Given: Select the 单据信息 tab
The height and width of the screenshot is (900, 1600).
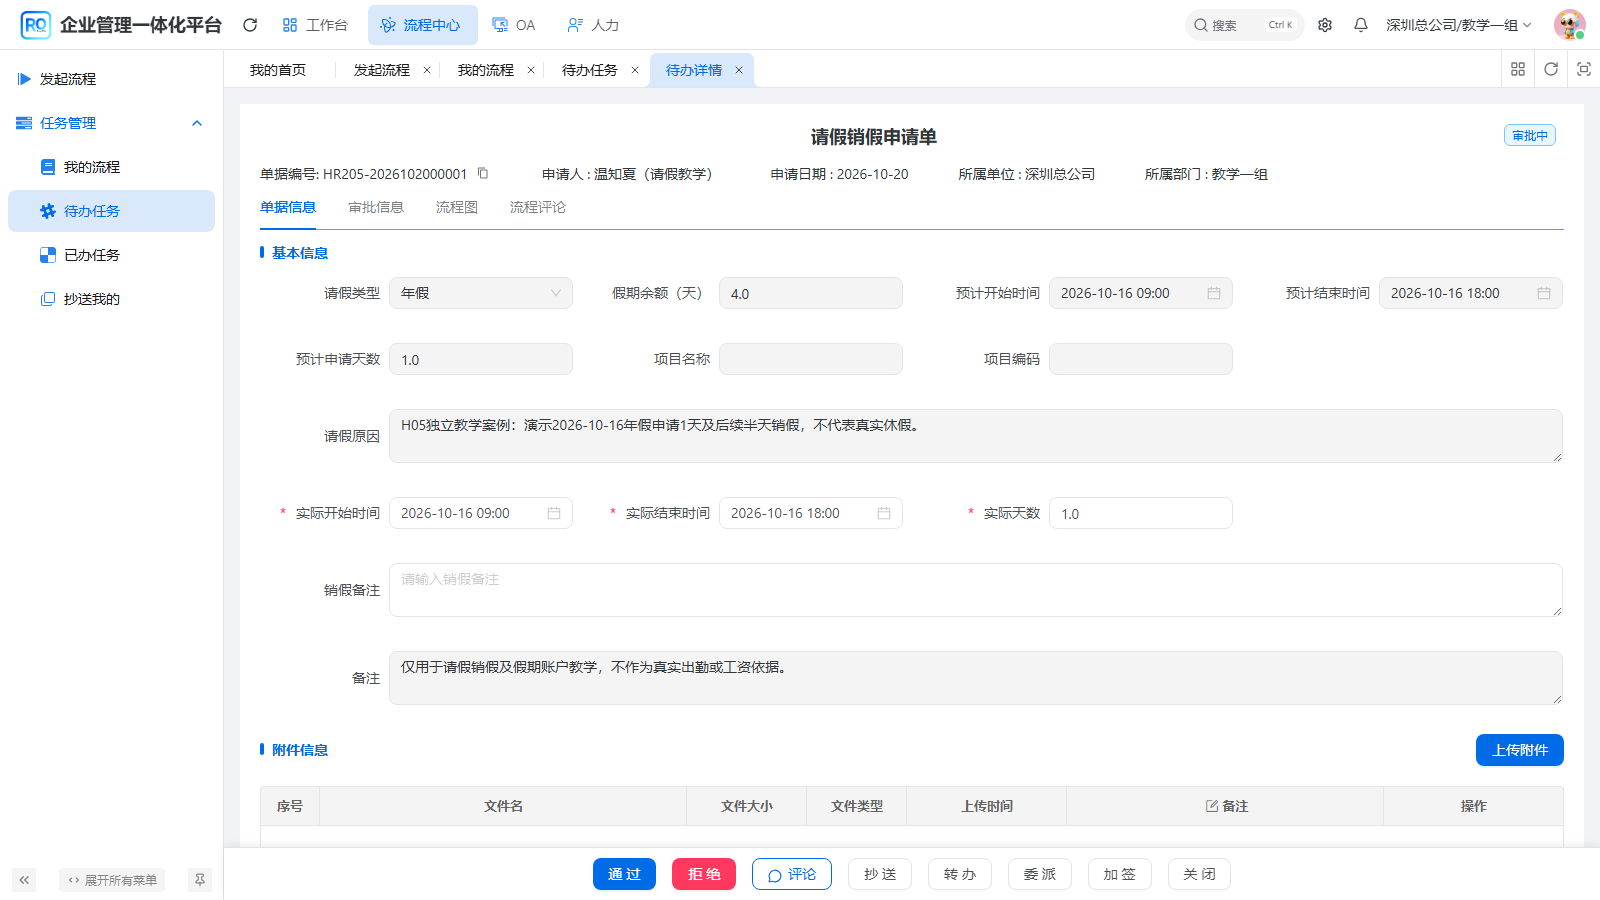Looking at the screenshot, I should tap(288, 207).
